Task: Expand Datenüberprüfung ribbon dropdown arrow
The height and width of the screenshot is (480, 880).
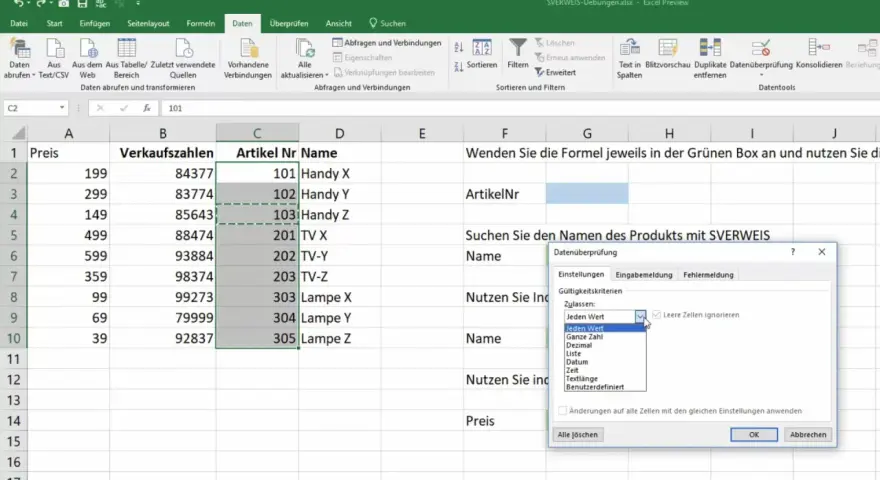Action: click(x=761, y=75)
